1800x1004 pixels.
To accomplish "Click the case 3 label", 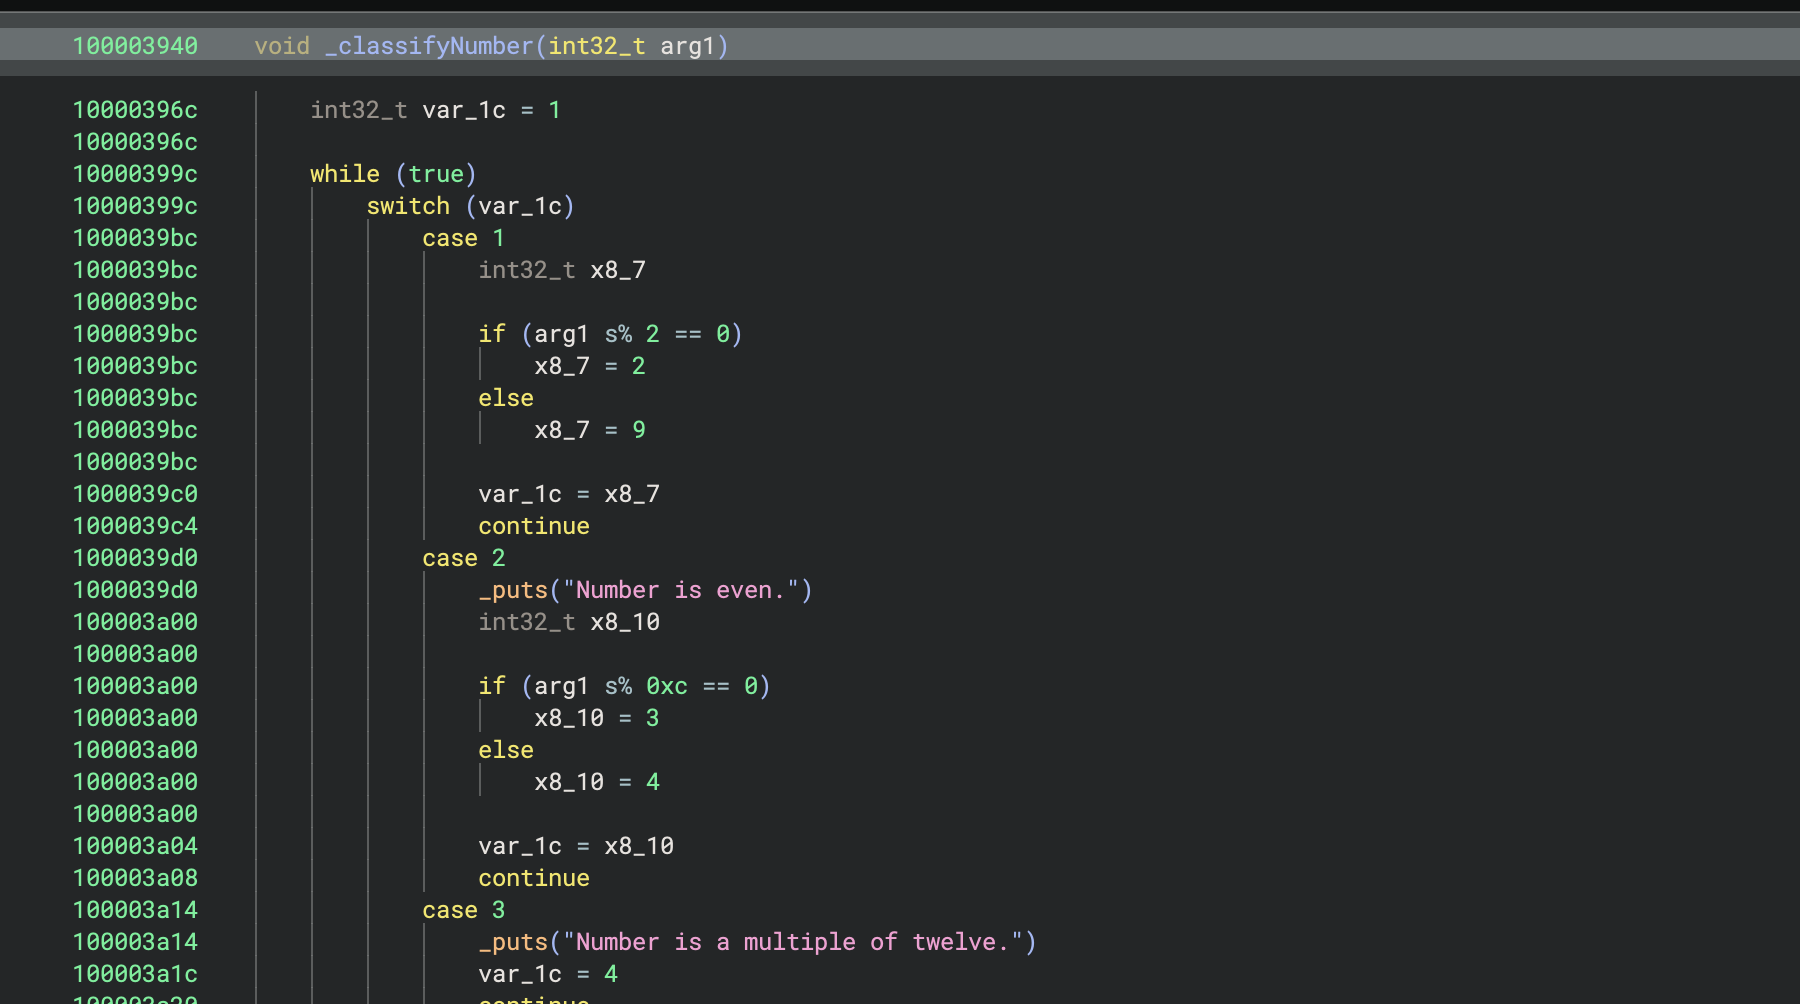I will coord(463,910).
